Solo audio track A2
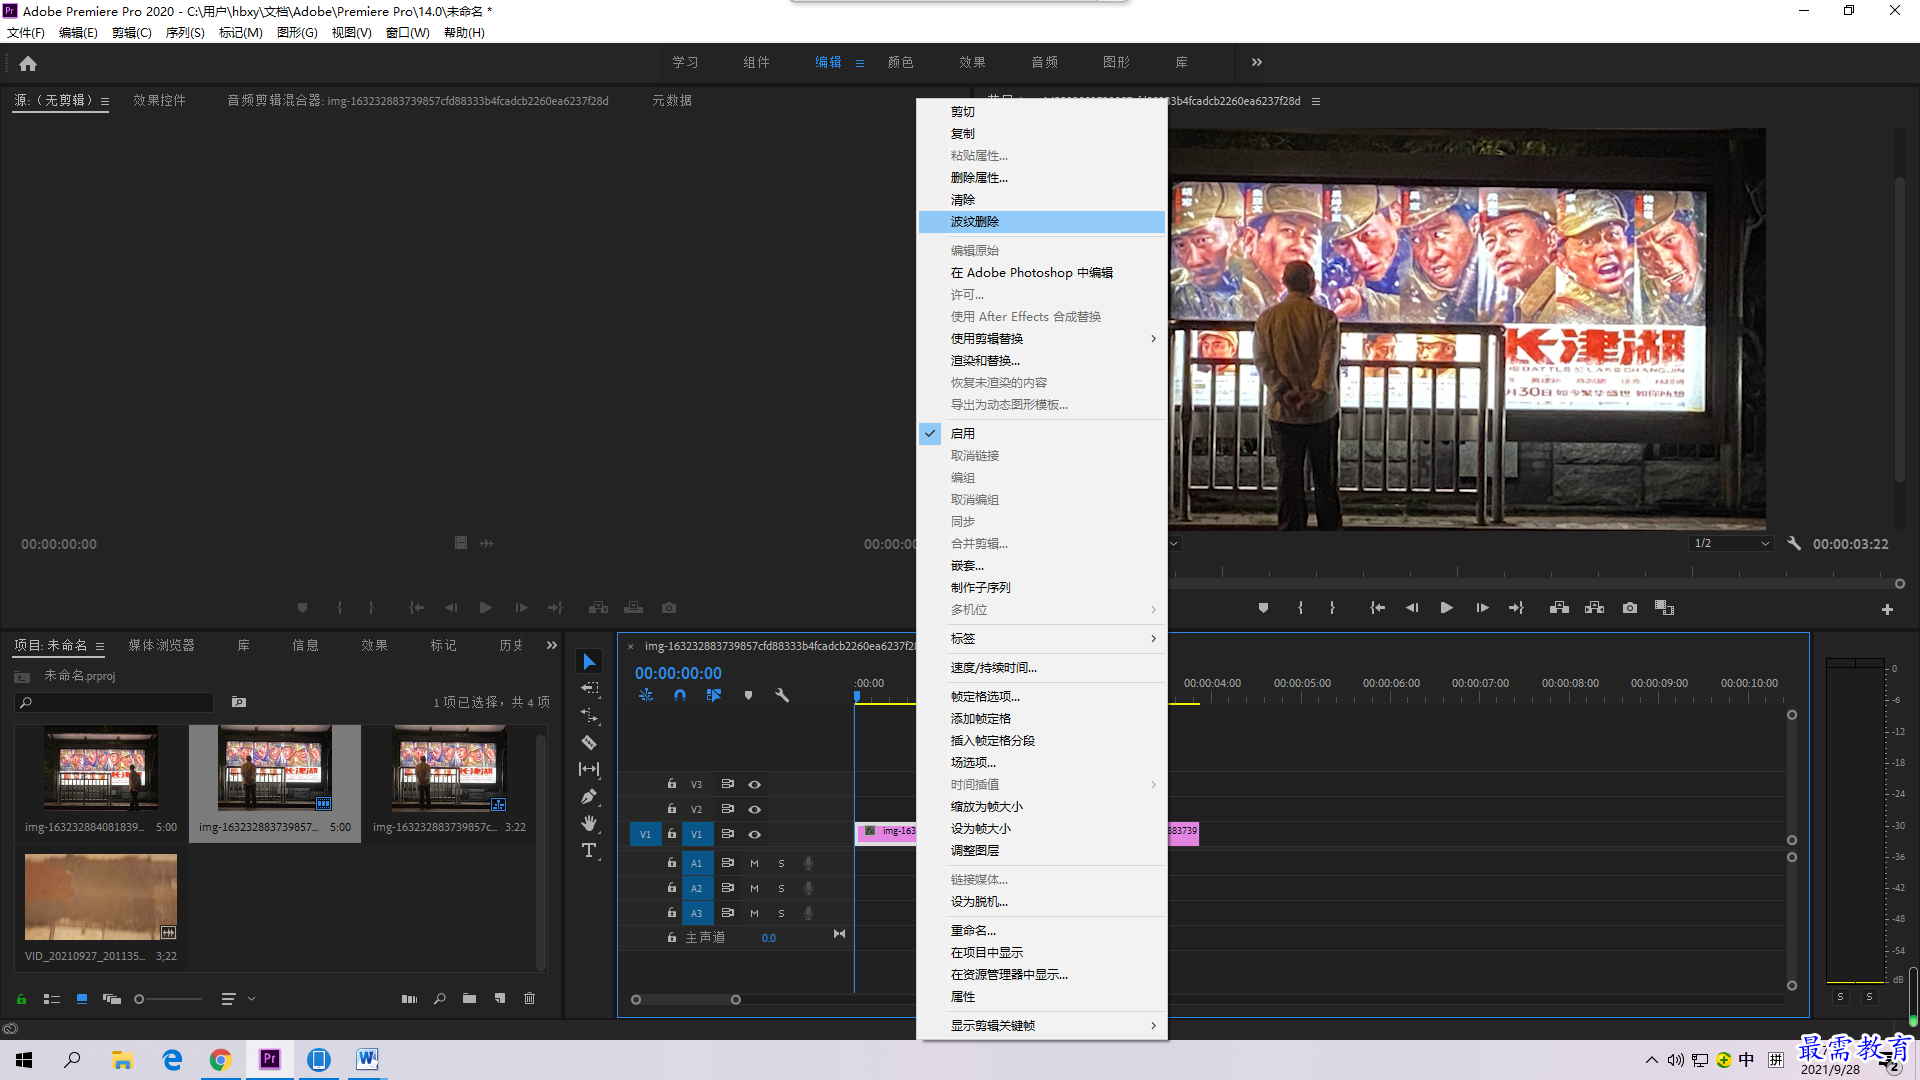This screenshot has width=1920, height=1080. (781, 888)
